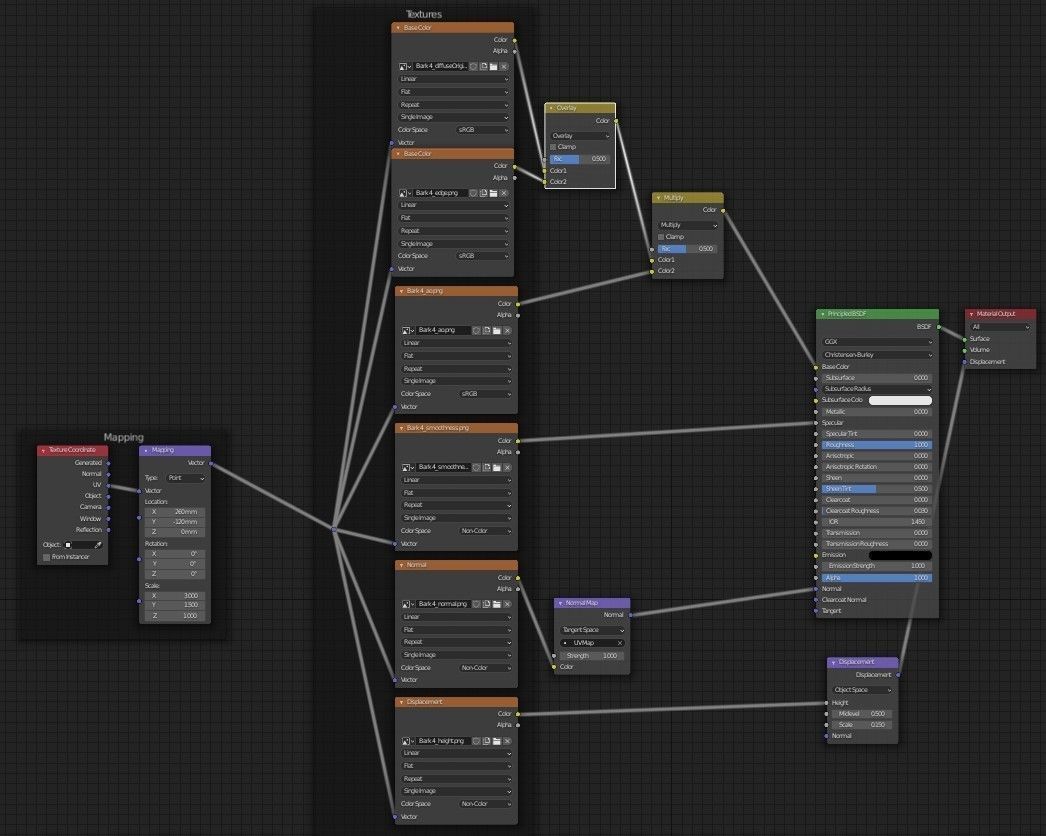This screenshot has width=1046, height=836.
Task: Unlink the Bark4_normal.png image
Action: click(508, 604)
